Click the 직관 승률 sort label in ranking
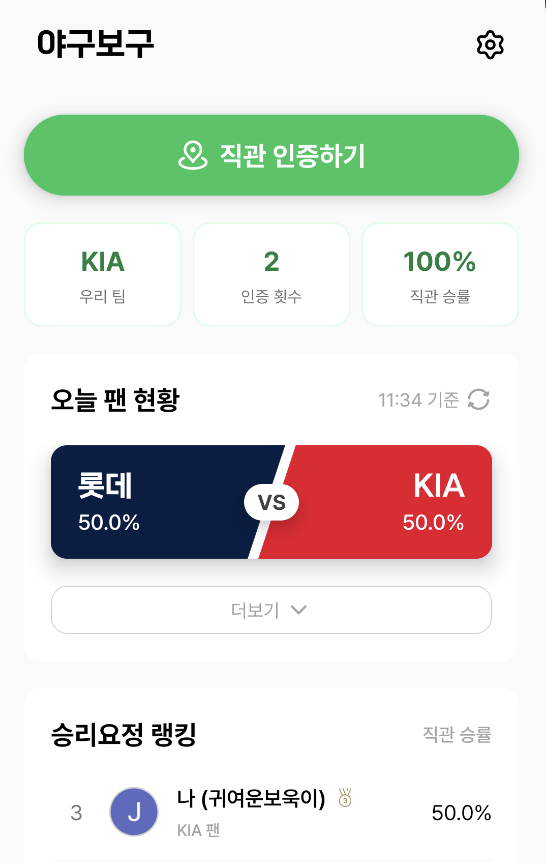 click(457, 735)
